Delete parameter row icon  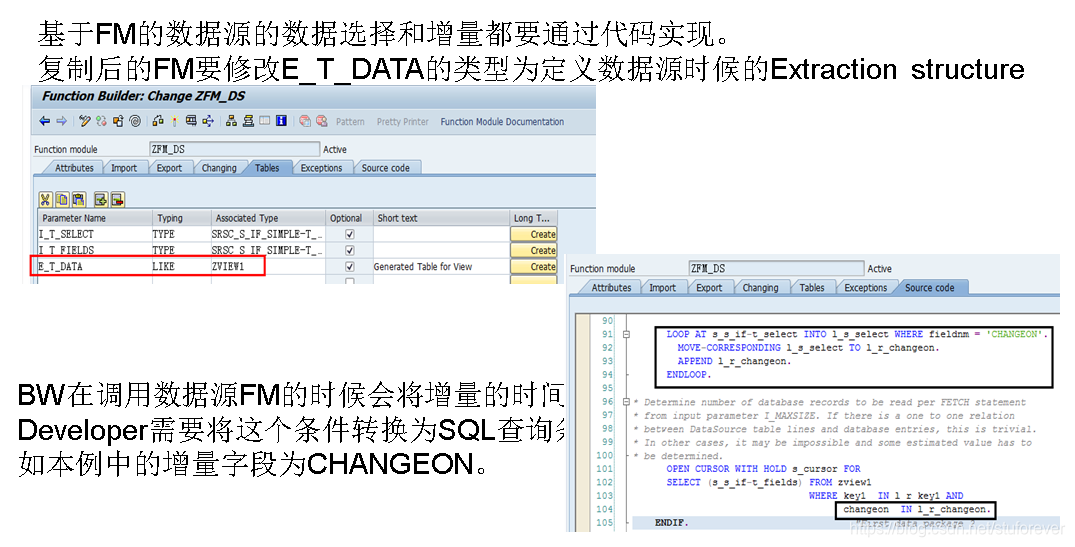[x=117, y=199]
